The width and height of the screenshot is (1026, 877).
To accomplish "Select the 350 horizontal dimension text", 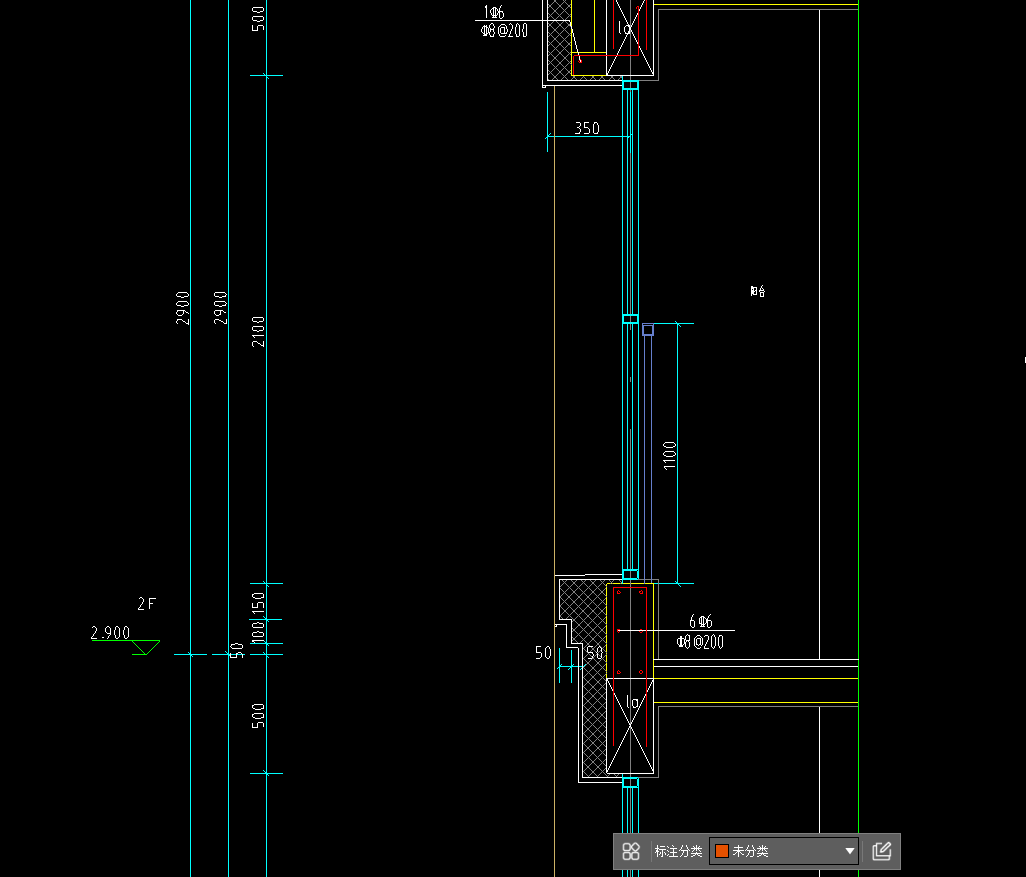I will point(587,128).
